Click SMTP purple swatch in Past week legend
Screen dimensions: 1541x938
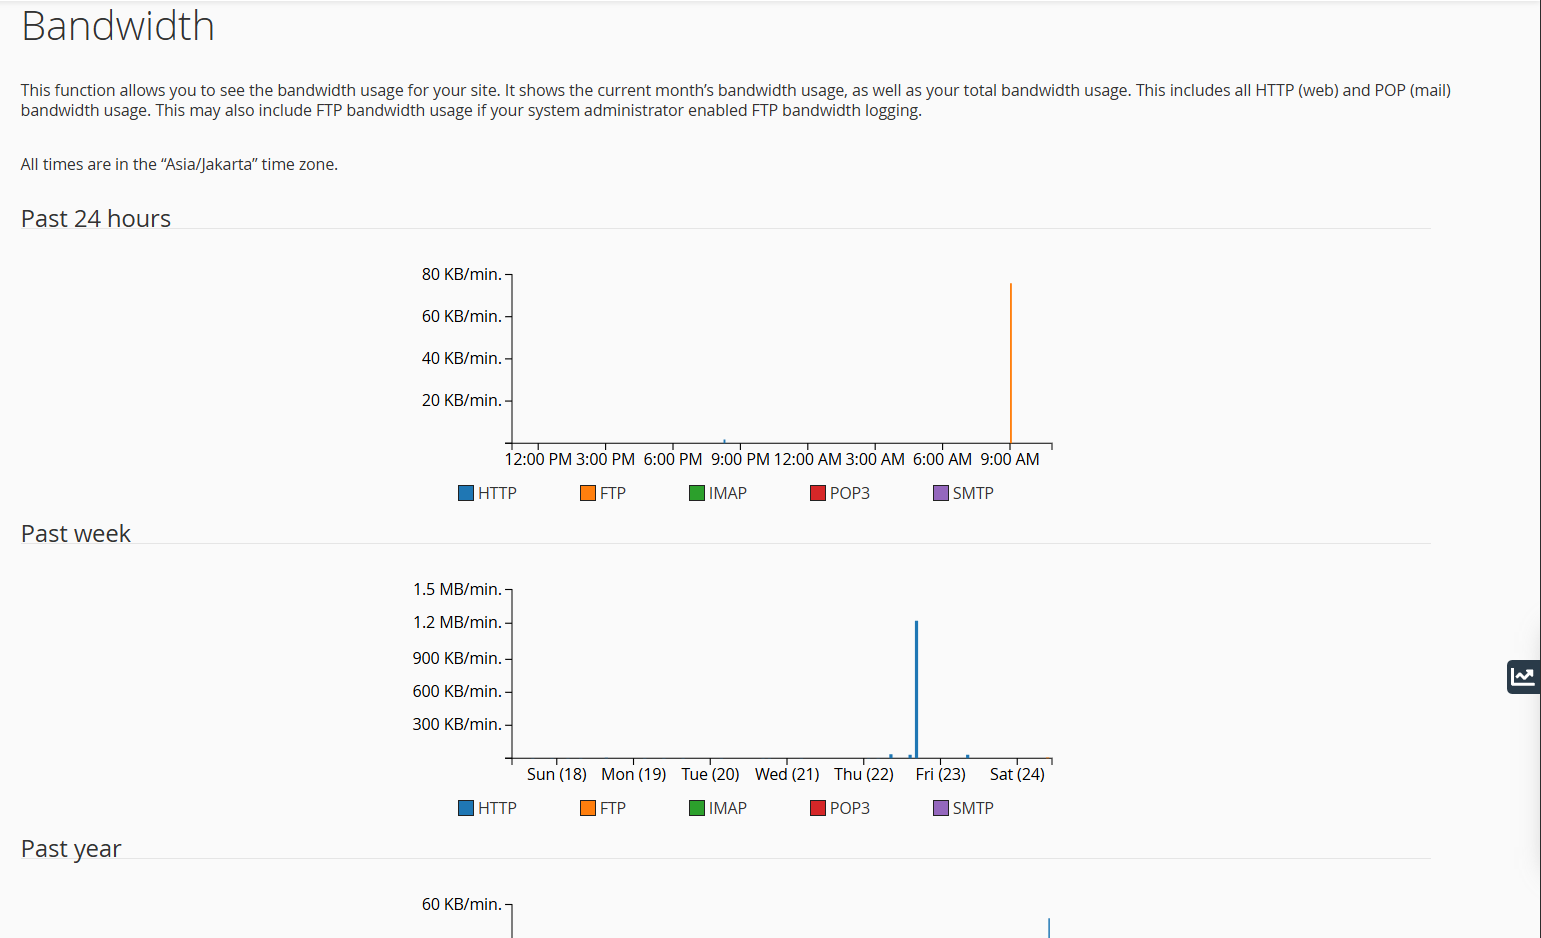941,808
